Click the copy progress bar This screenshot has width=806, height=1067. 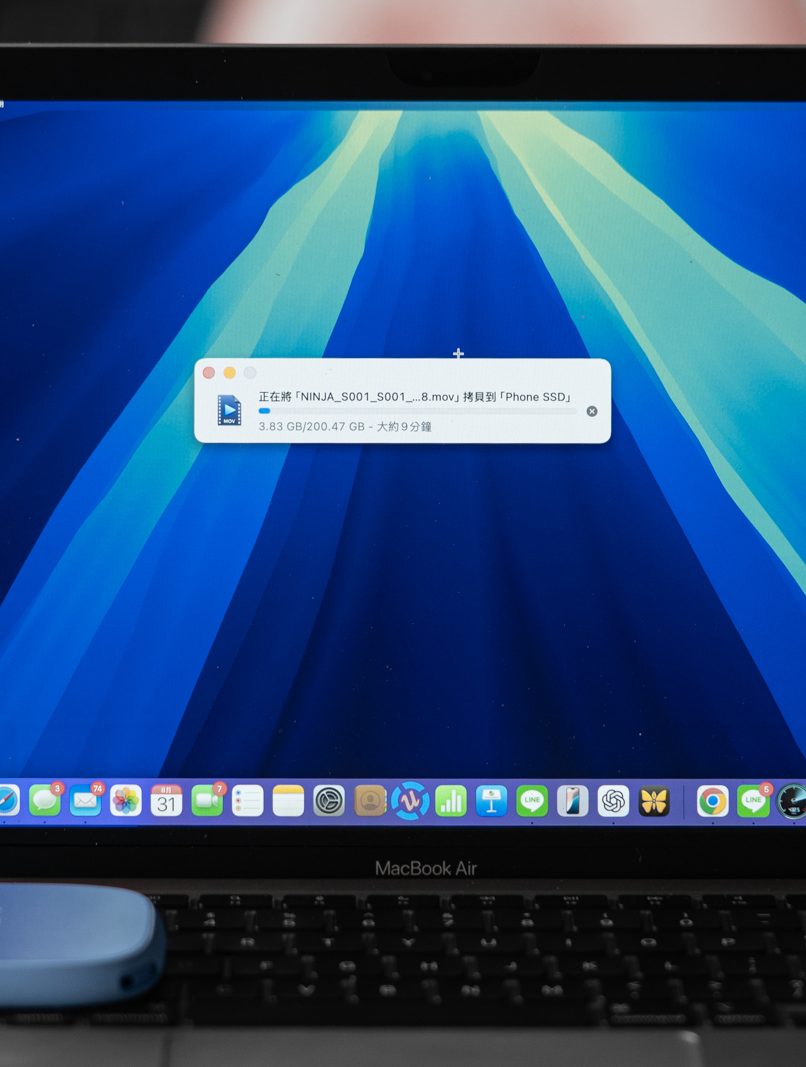coord(417,411)
